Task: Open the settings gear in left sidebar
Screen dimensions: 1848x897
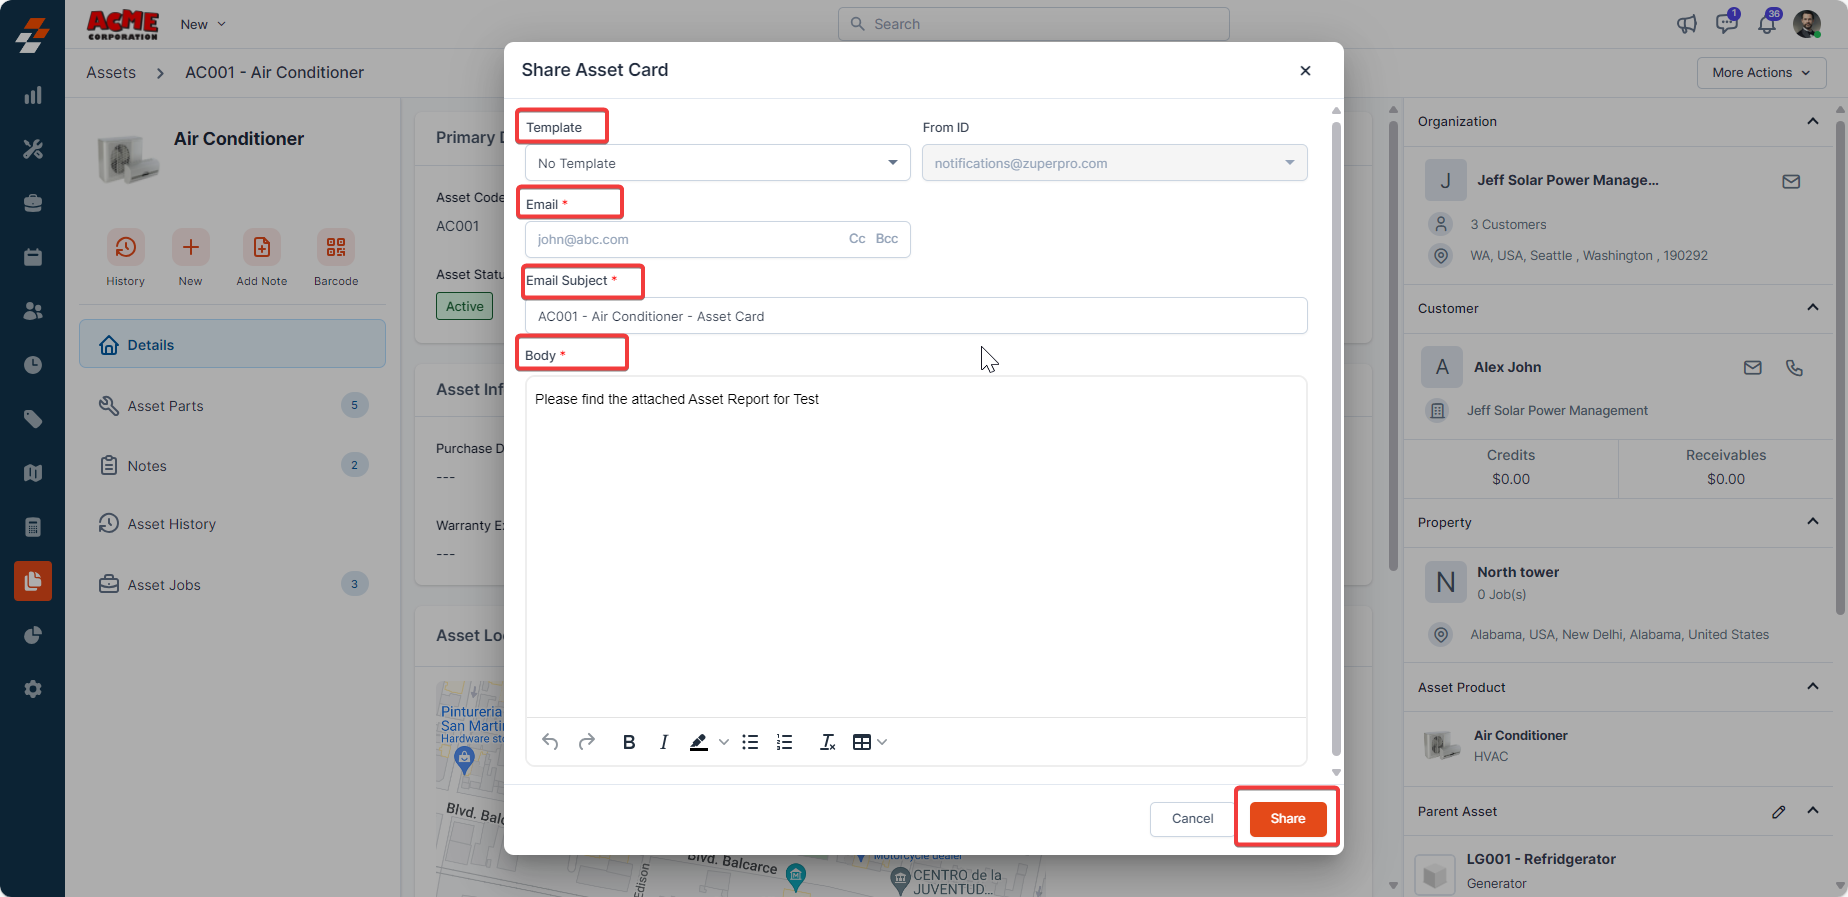Action: (x=33, y=689)
